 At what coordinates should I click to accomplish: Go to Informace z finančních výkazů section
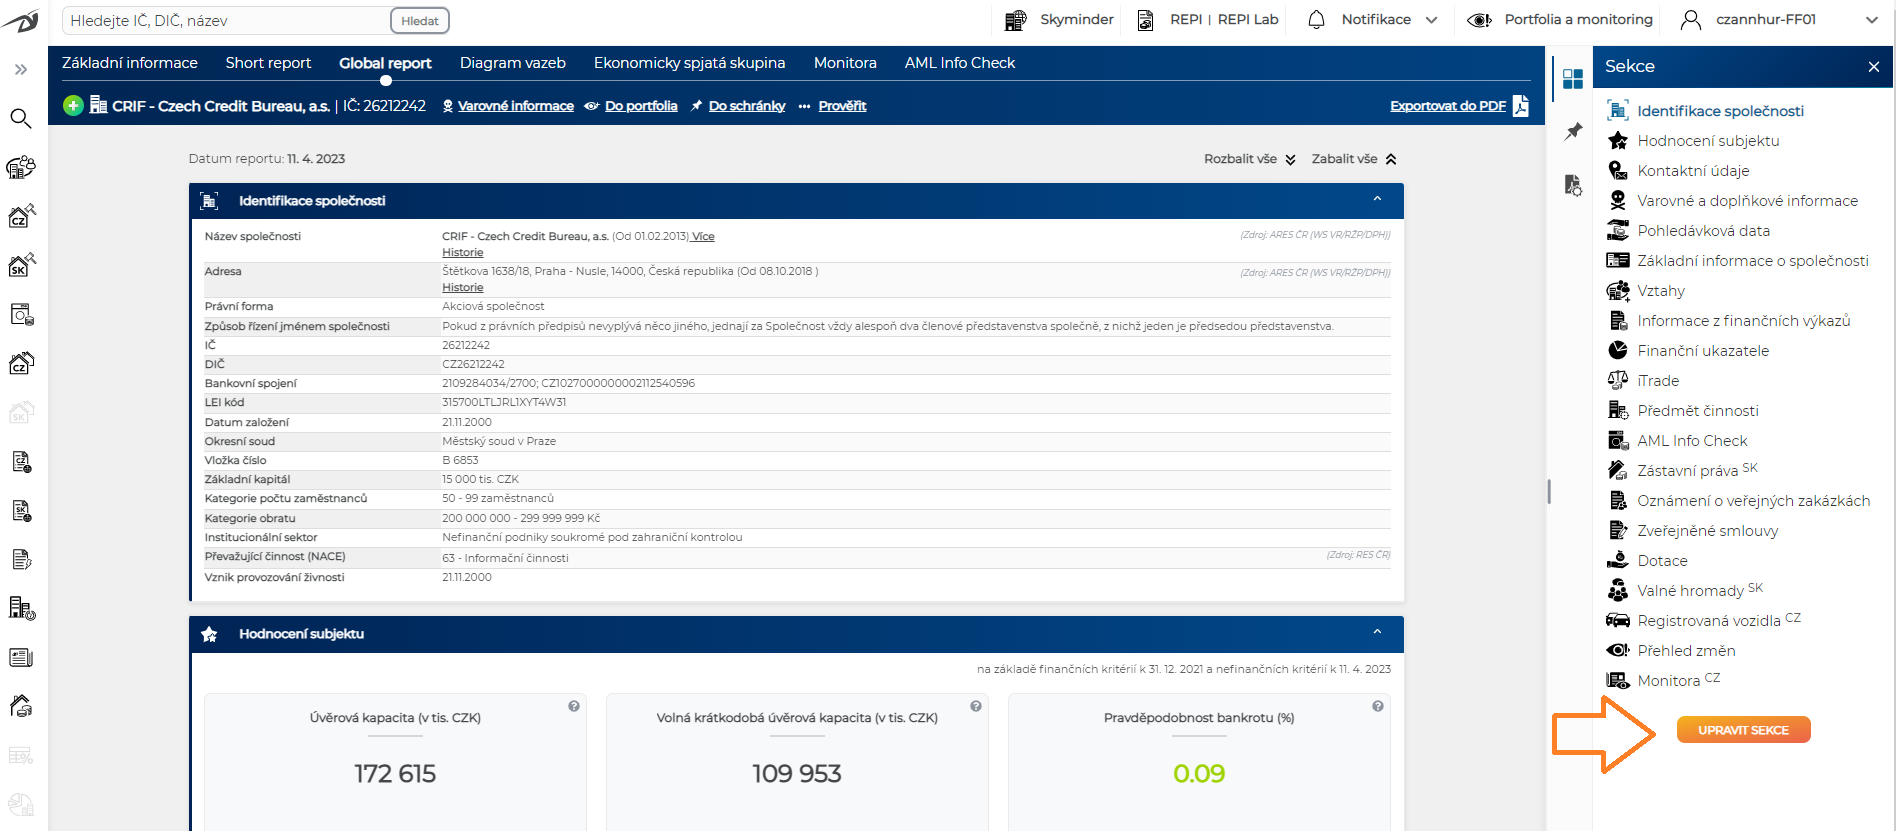coord(1743,321)
